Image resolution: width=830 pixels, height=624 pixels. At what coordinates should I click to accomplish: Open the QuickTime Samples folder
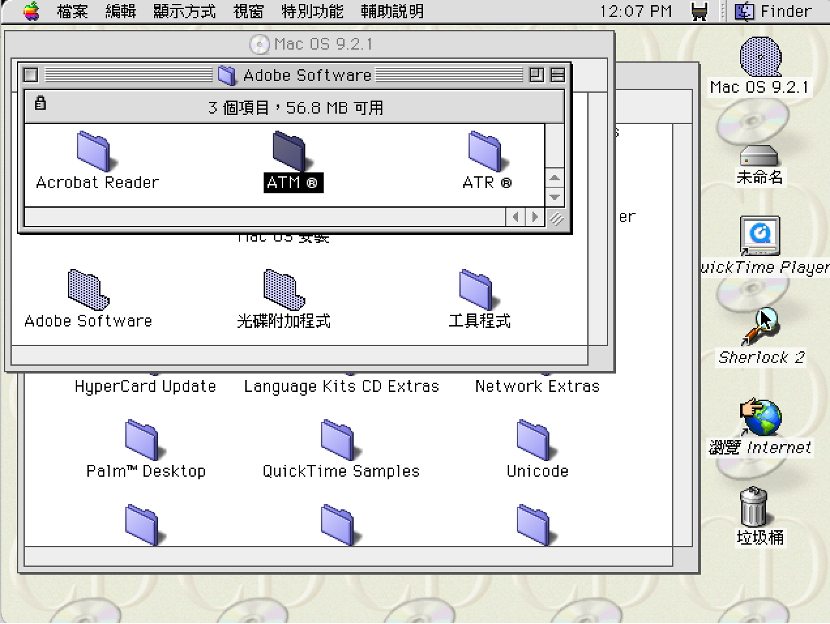pyautogui.click(x=339, y=440)
